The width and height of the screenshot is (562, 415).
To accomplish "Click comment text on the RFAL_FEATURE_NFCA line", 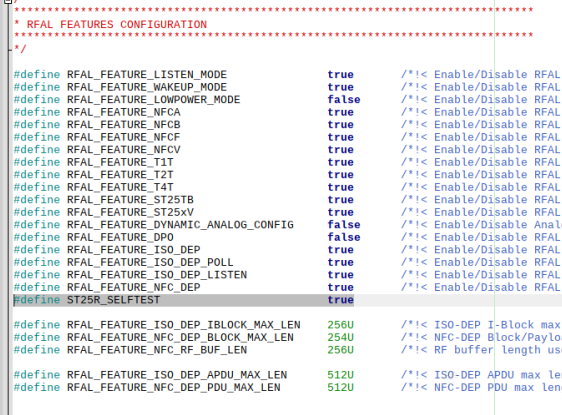I will [481, 112].
